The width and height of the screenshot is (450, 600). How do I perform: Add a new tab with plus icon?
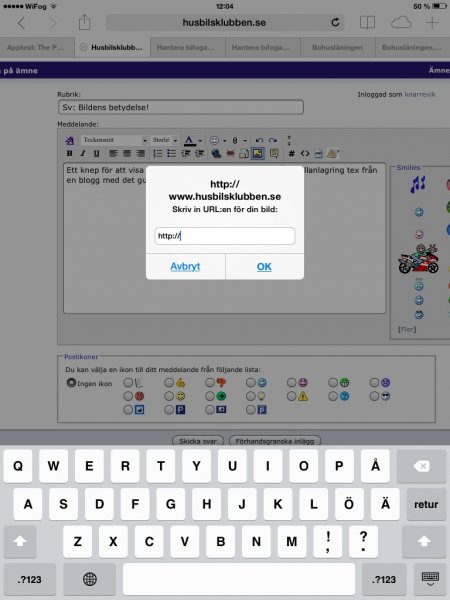pos(432,23)
